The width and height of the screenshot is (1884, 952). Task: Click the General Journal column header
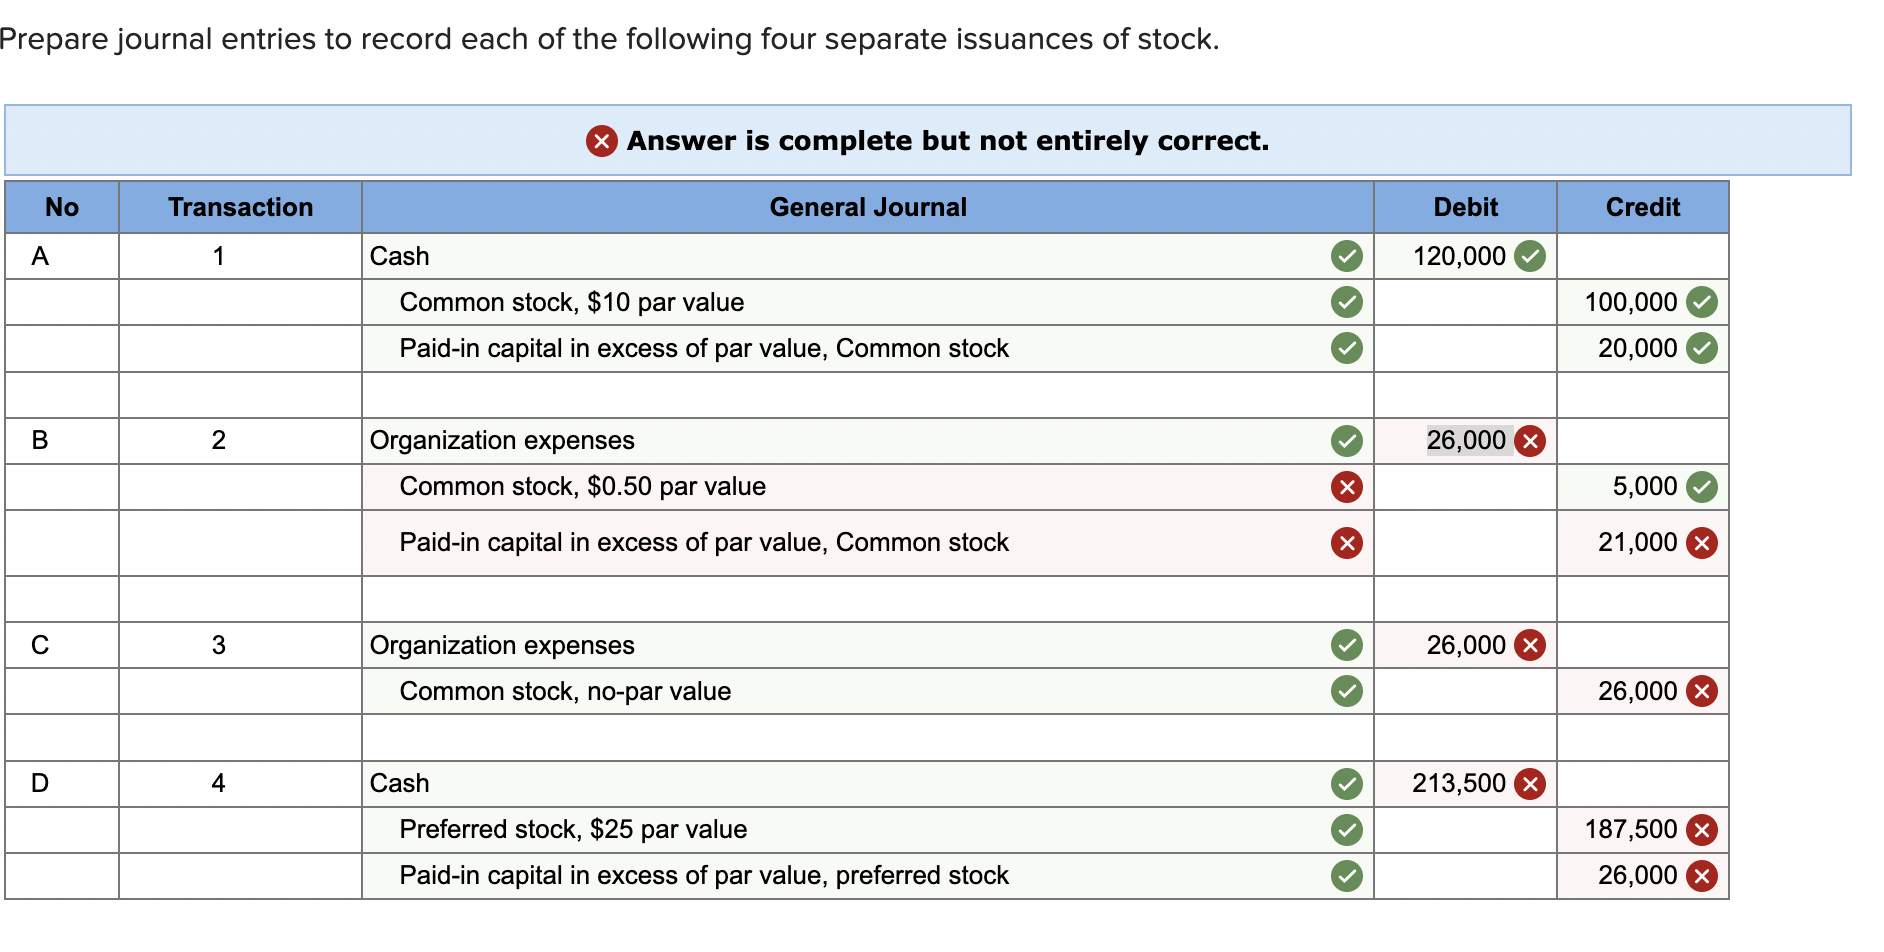[867, 207]
